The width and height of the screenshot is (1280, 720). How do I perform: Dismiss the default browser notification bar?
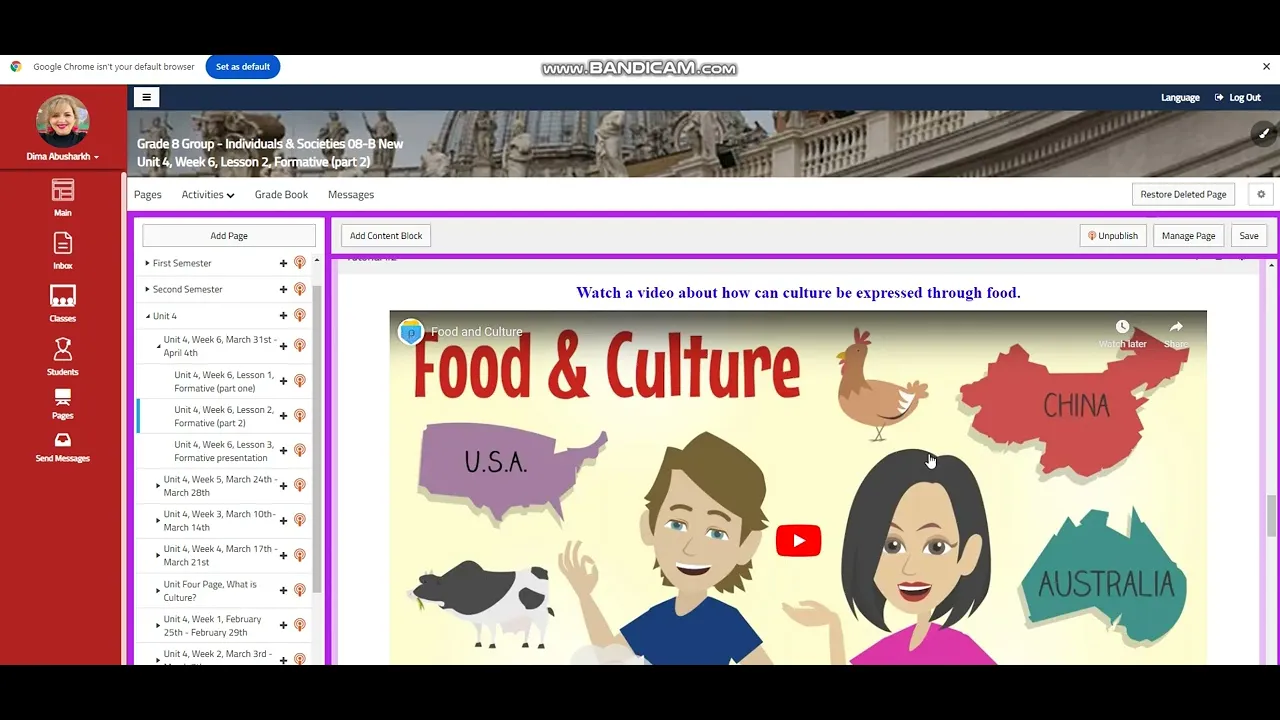[x=1266, y=67]
